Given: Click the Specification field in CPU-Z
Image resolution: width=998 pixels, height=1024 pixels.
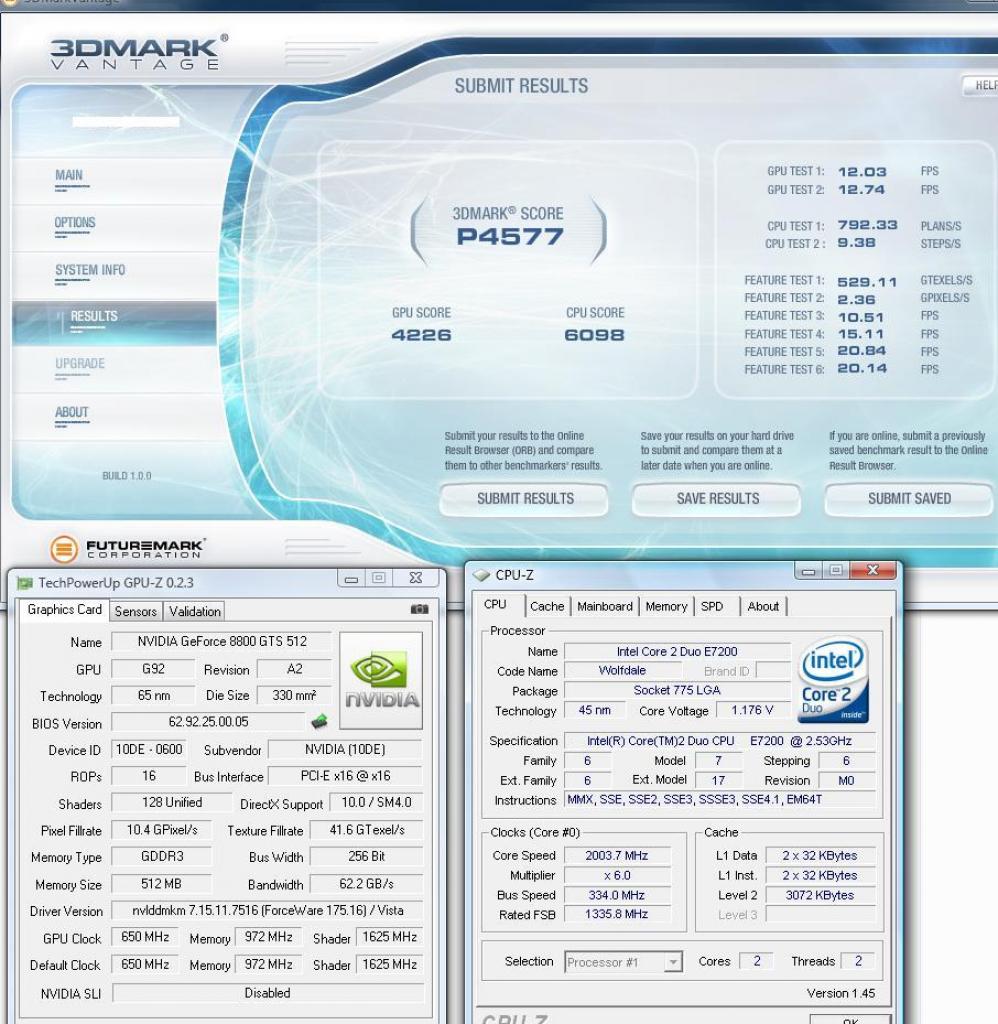Looking at the screenshot, I should coord(719,741).
